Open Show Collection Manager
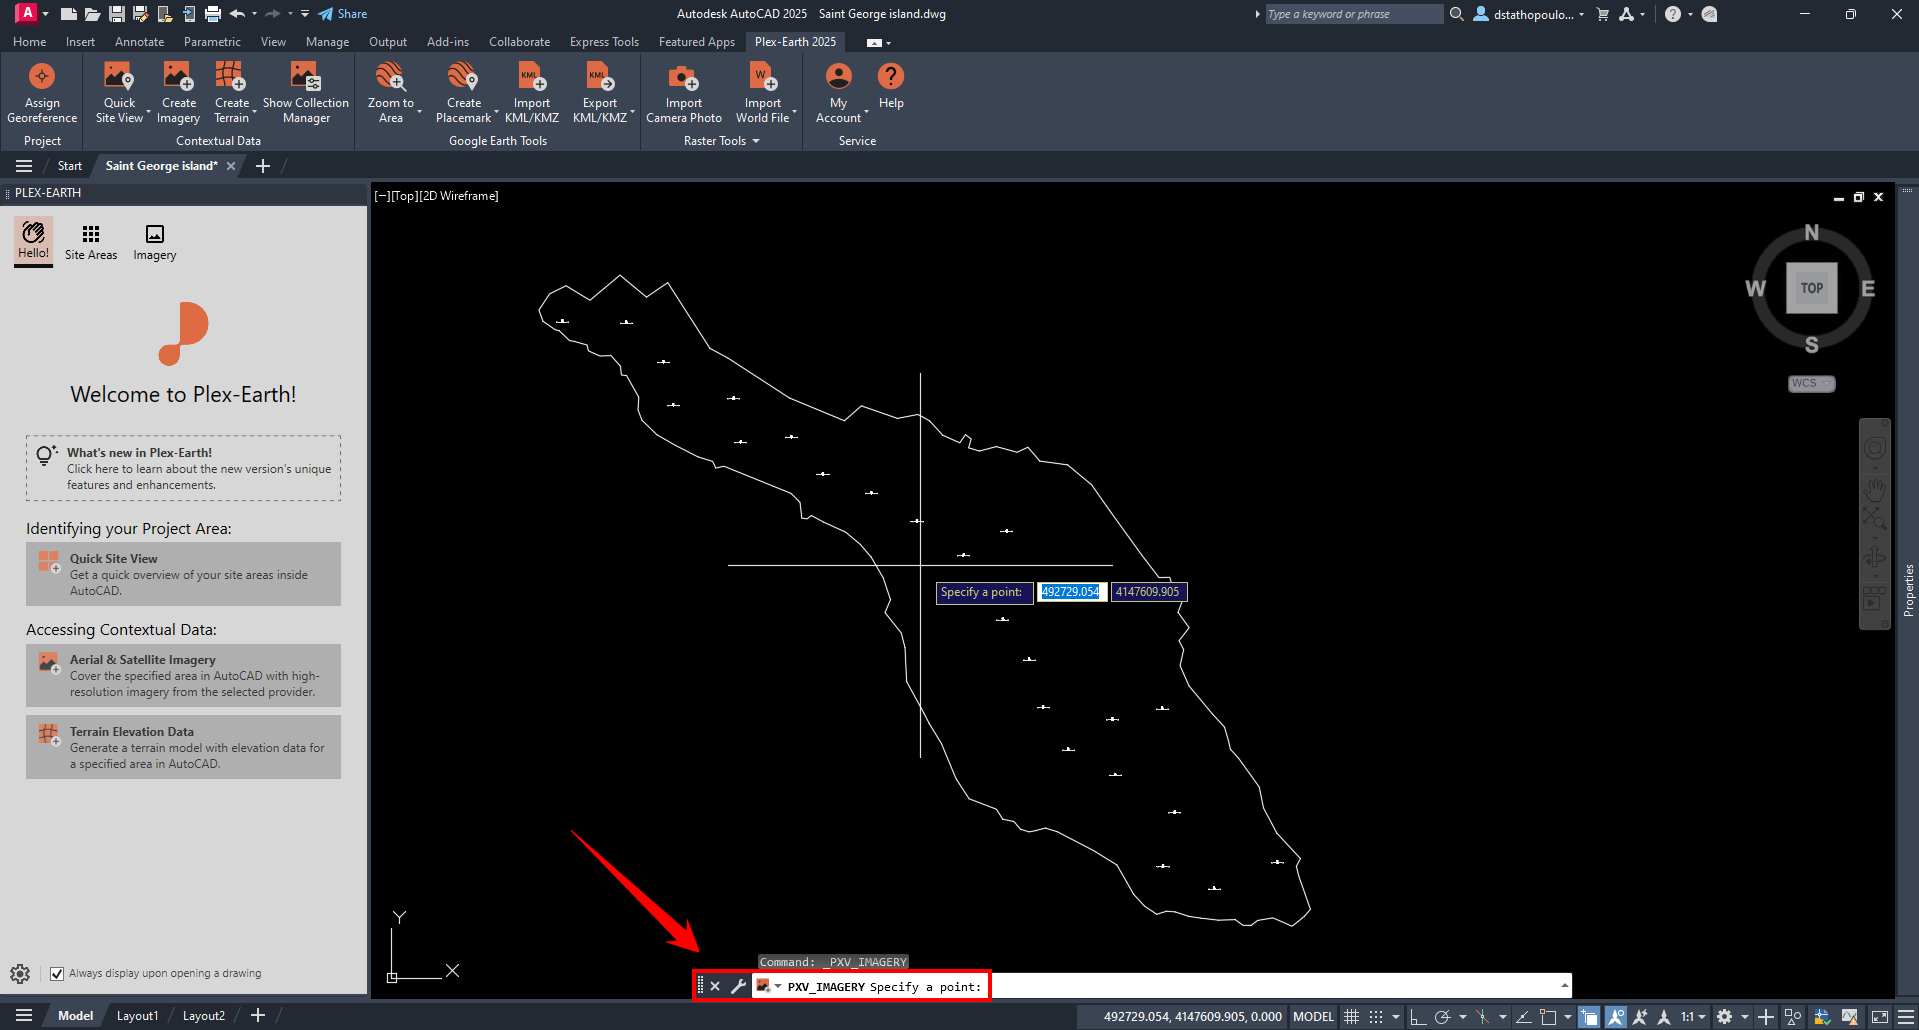Viewport: 1919px width, 1030px height. tap(305, 77)
